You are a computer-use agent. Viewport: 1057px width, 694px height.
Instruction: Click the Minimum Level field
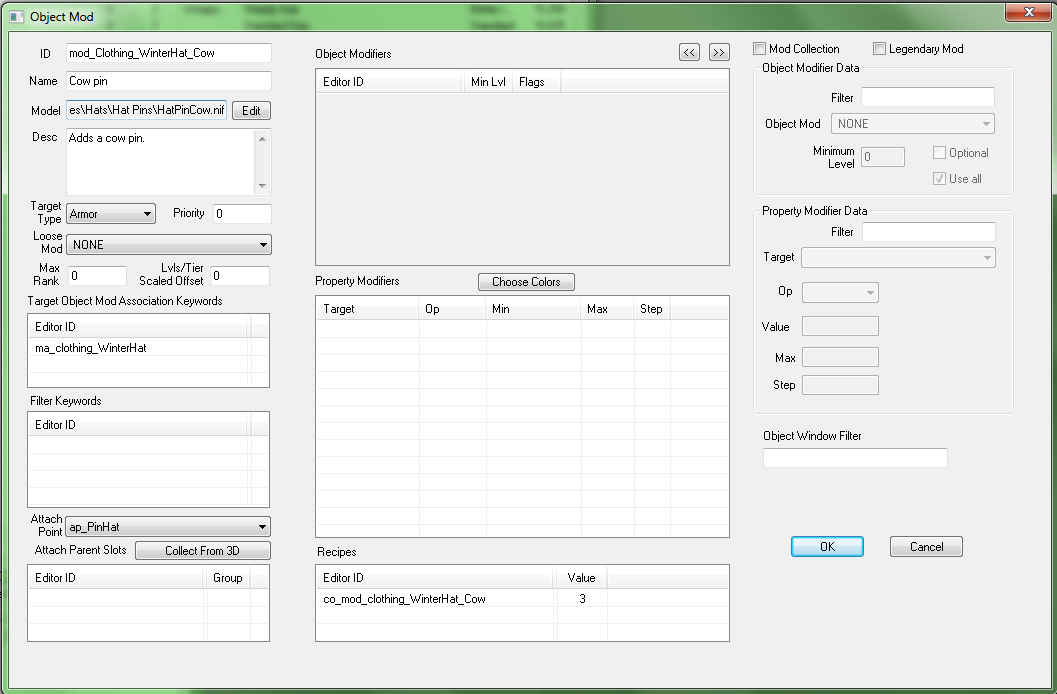tap(883, 157)
